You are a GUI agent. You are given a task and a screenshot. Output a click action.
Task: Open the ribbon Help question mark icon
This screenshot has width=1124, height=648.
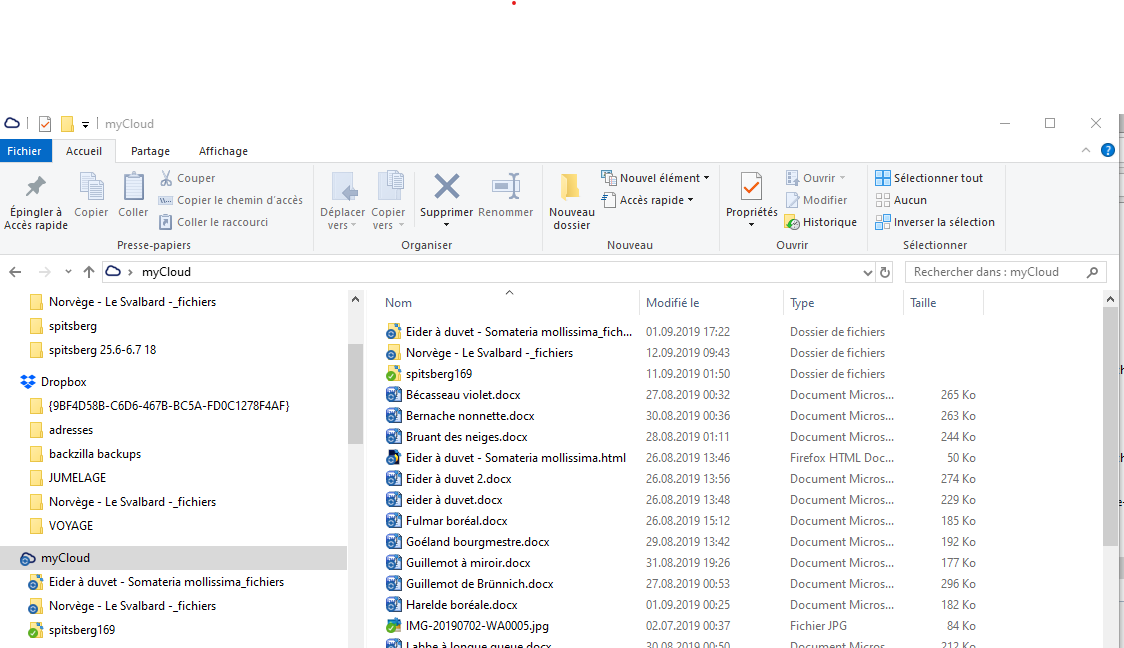tap(1108, 150)
